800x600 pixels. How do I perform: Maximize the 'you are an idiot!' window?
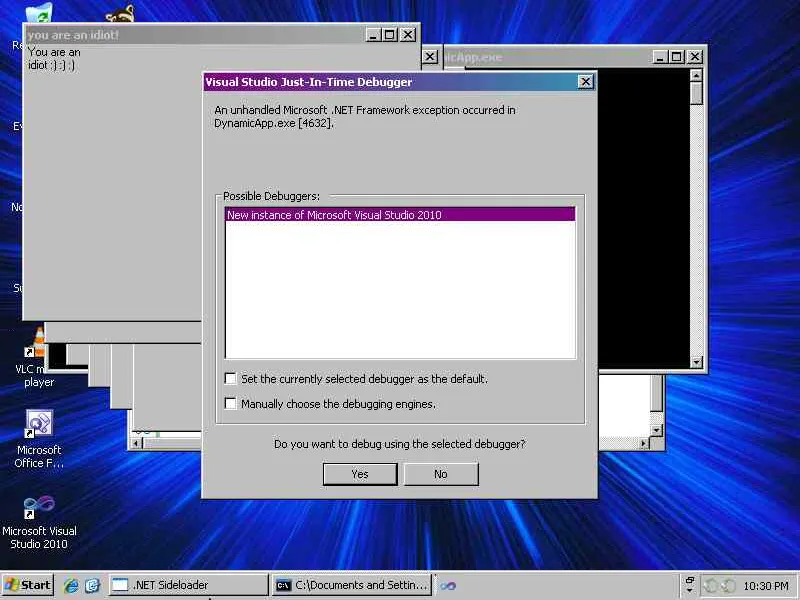click(x=390, y=35)
